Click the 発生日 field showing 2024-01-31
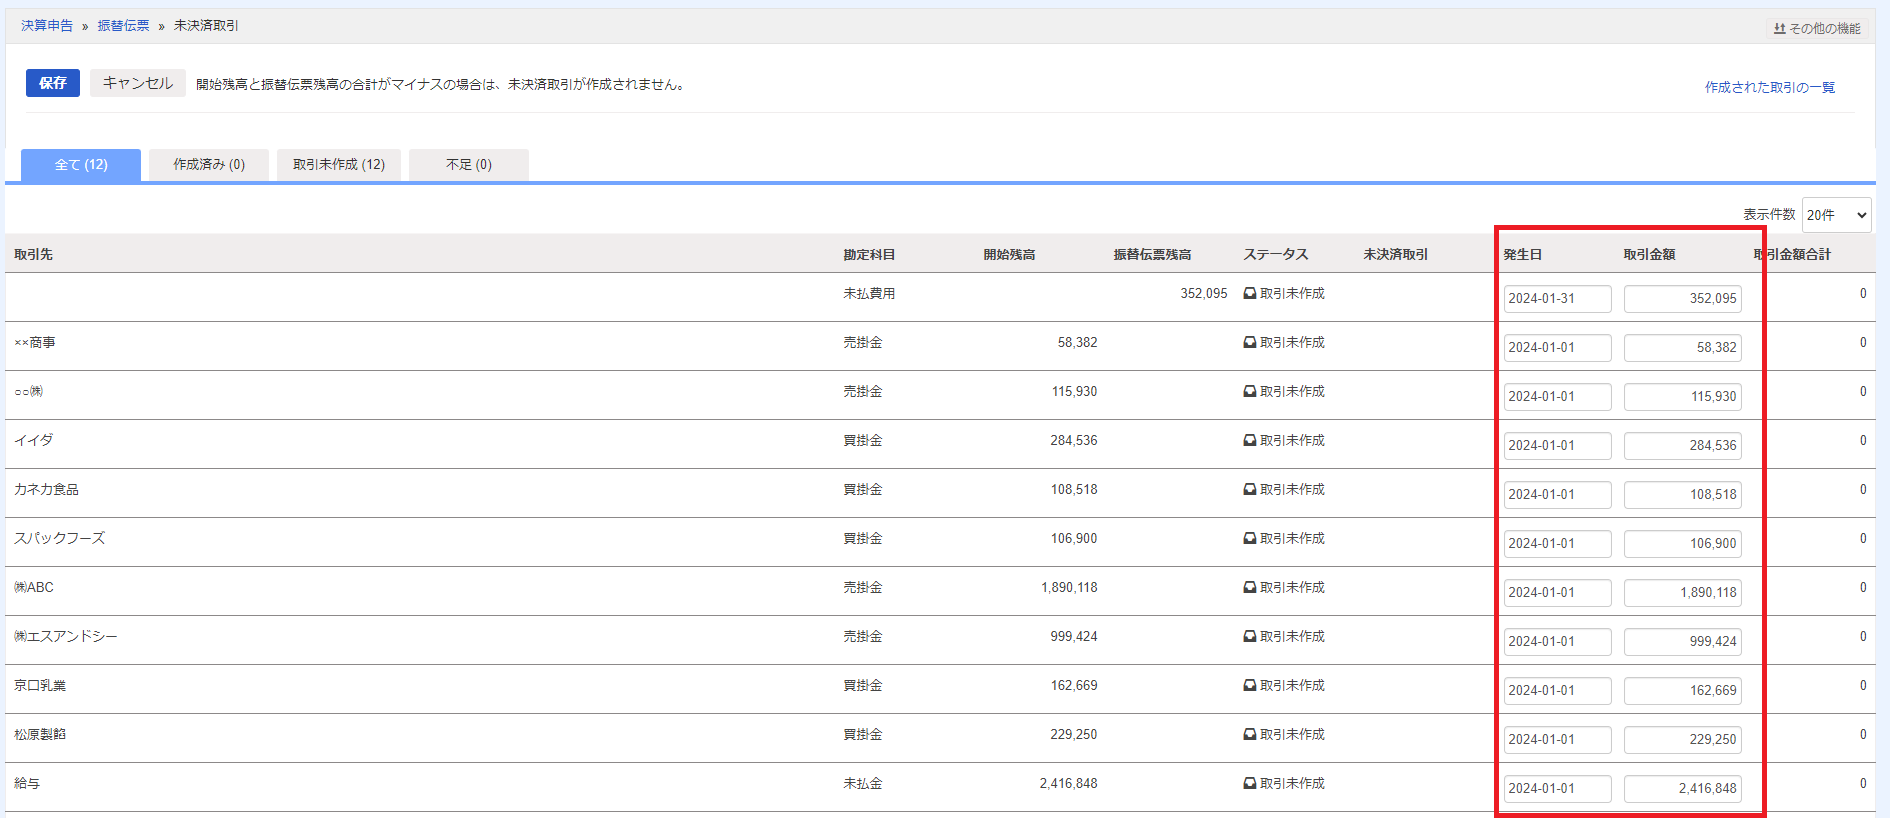Screen dimensions: 1890x818 (x=1558, y=299)
